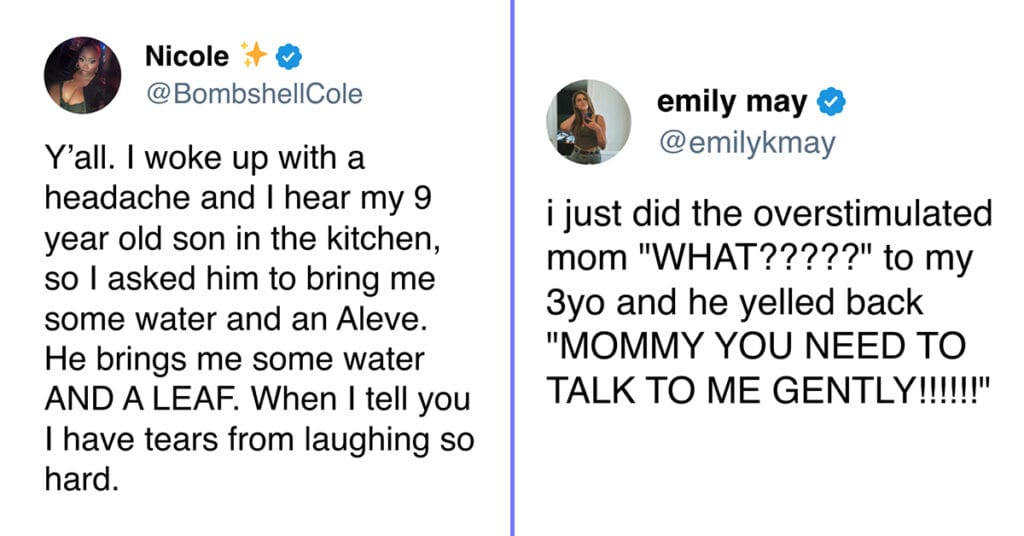Click the opening "Y'all." in Nicole's tweet
1024x536 pixels.
pos(74,159)
